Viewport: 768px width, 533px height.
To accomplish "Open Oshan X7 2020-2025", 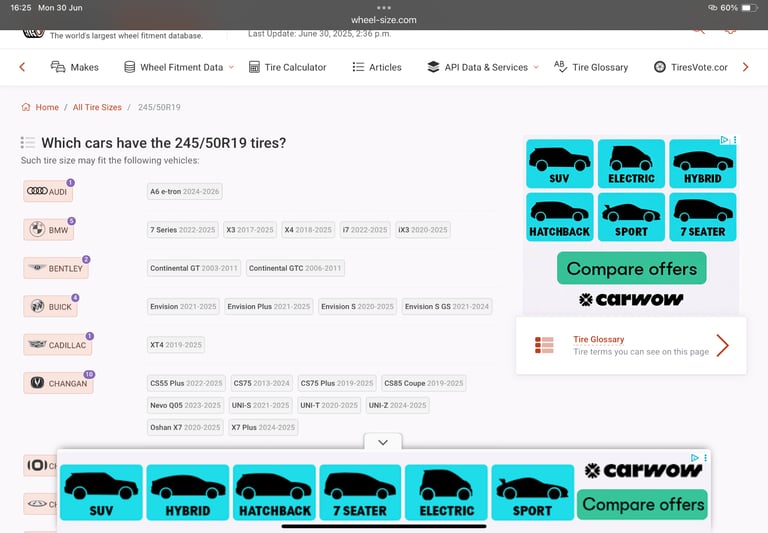I will coord(185,427).
